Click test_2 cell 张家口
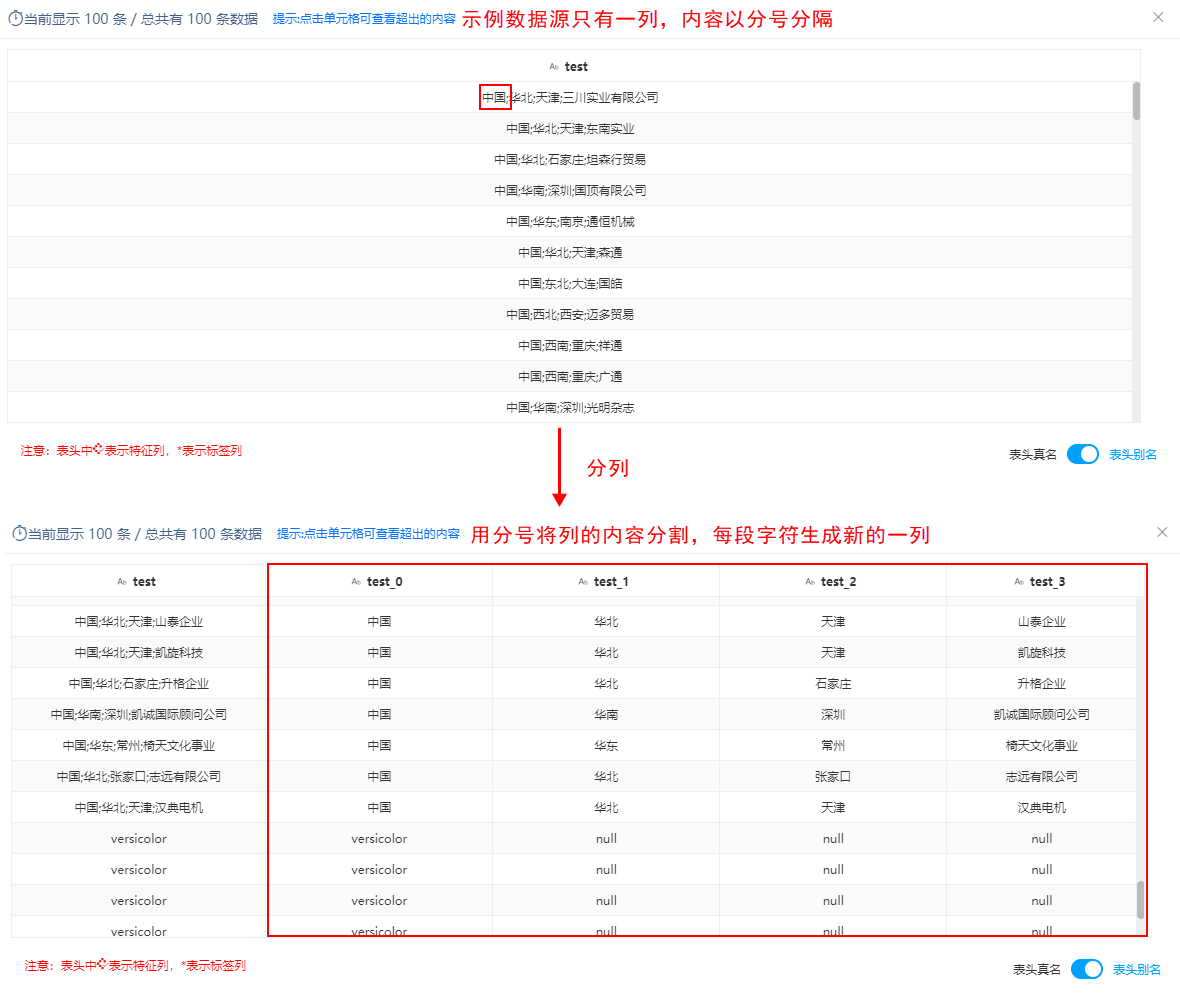The image size is (1180, 1004). pyautogui.click(x=833, y=776)
